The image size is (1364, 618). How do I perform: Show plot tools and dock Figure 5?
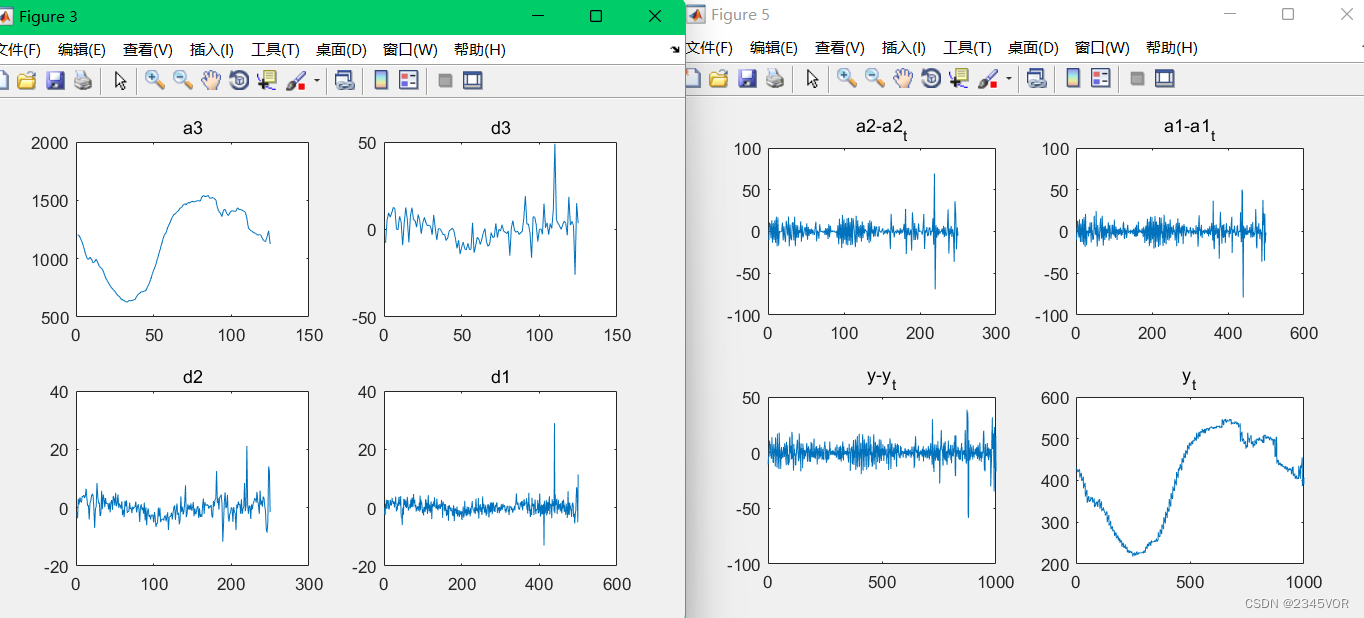tap(1165, 79)
